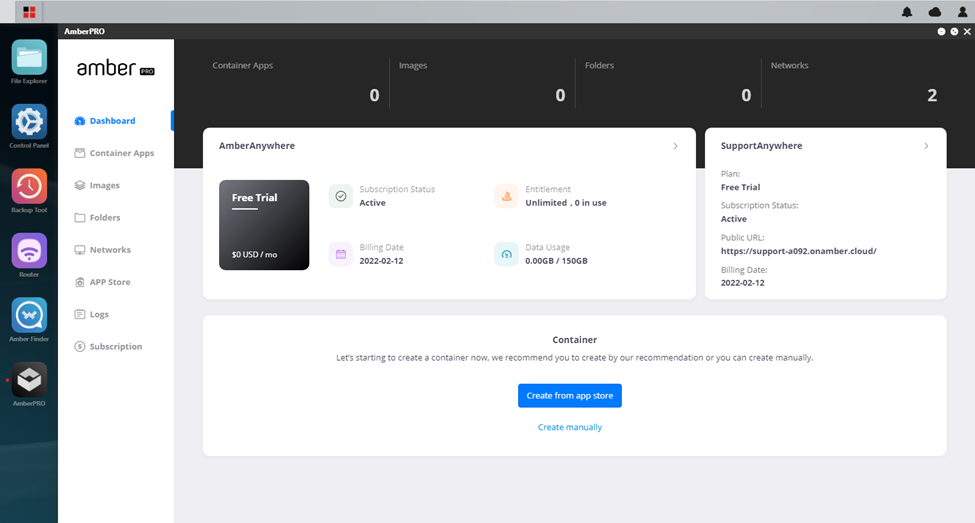Image resolution: width=975 pixels, height=523 pixels.
Task: Launch Amber Finder from the dock
Action: point(29,315)
